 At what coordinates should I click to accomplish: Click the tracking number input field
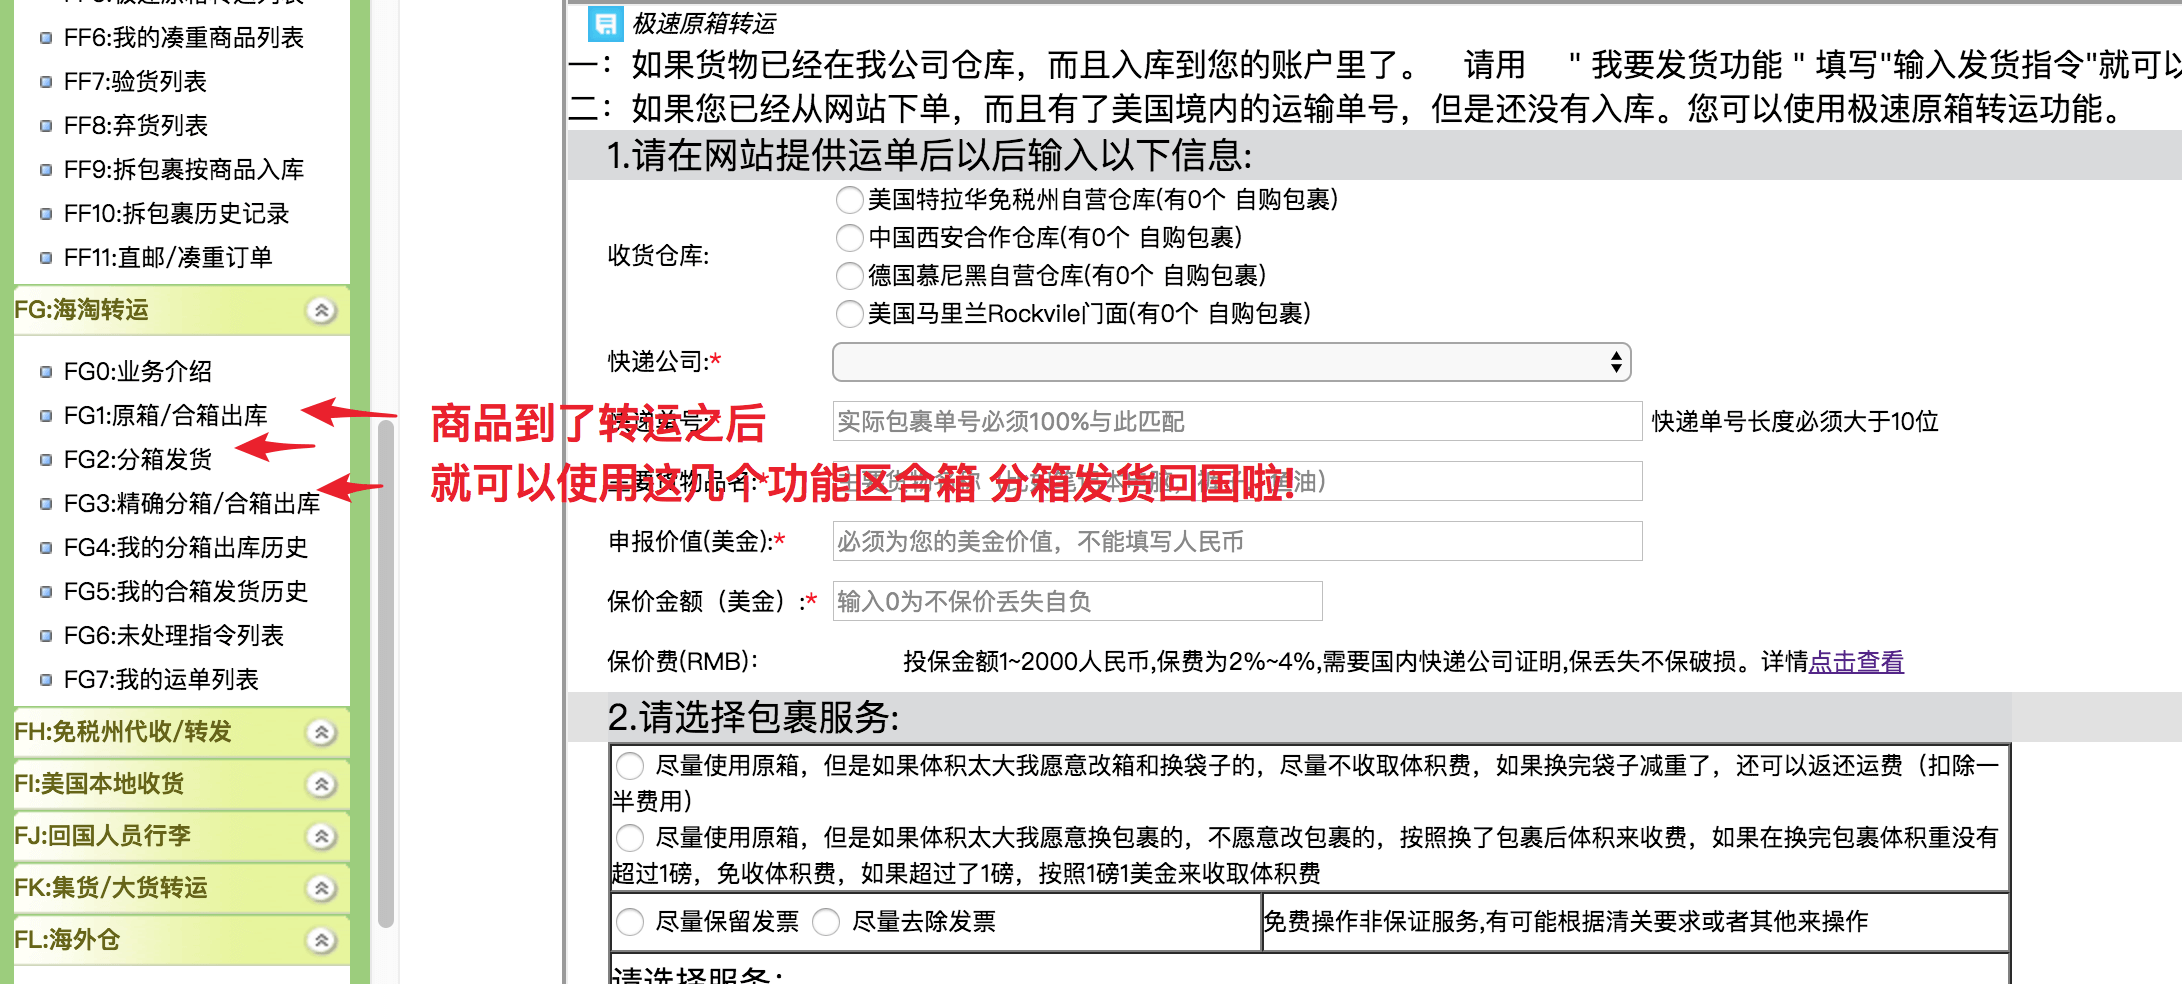coord(1237,422)
